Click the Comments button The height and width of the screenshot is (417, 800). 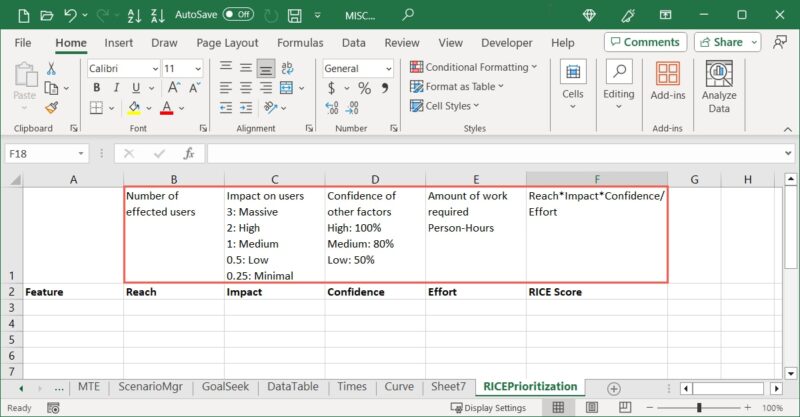(x=645, y=42)
